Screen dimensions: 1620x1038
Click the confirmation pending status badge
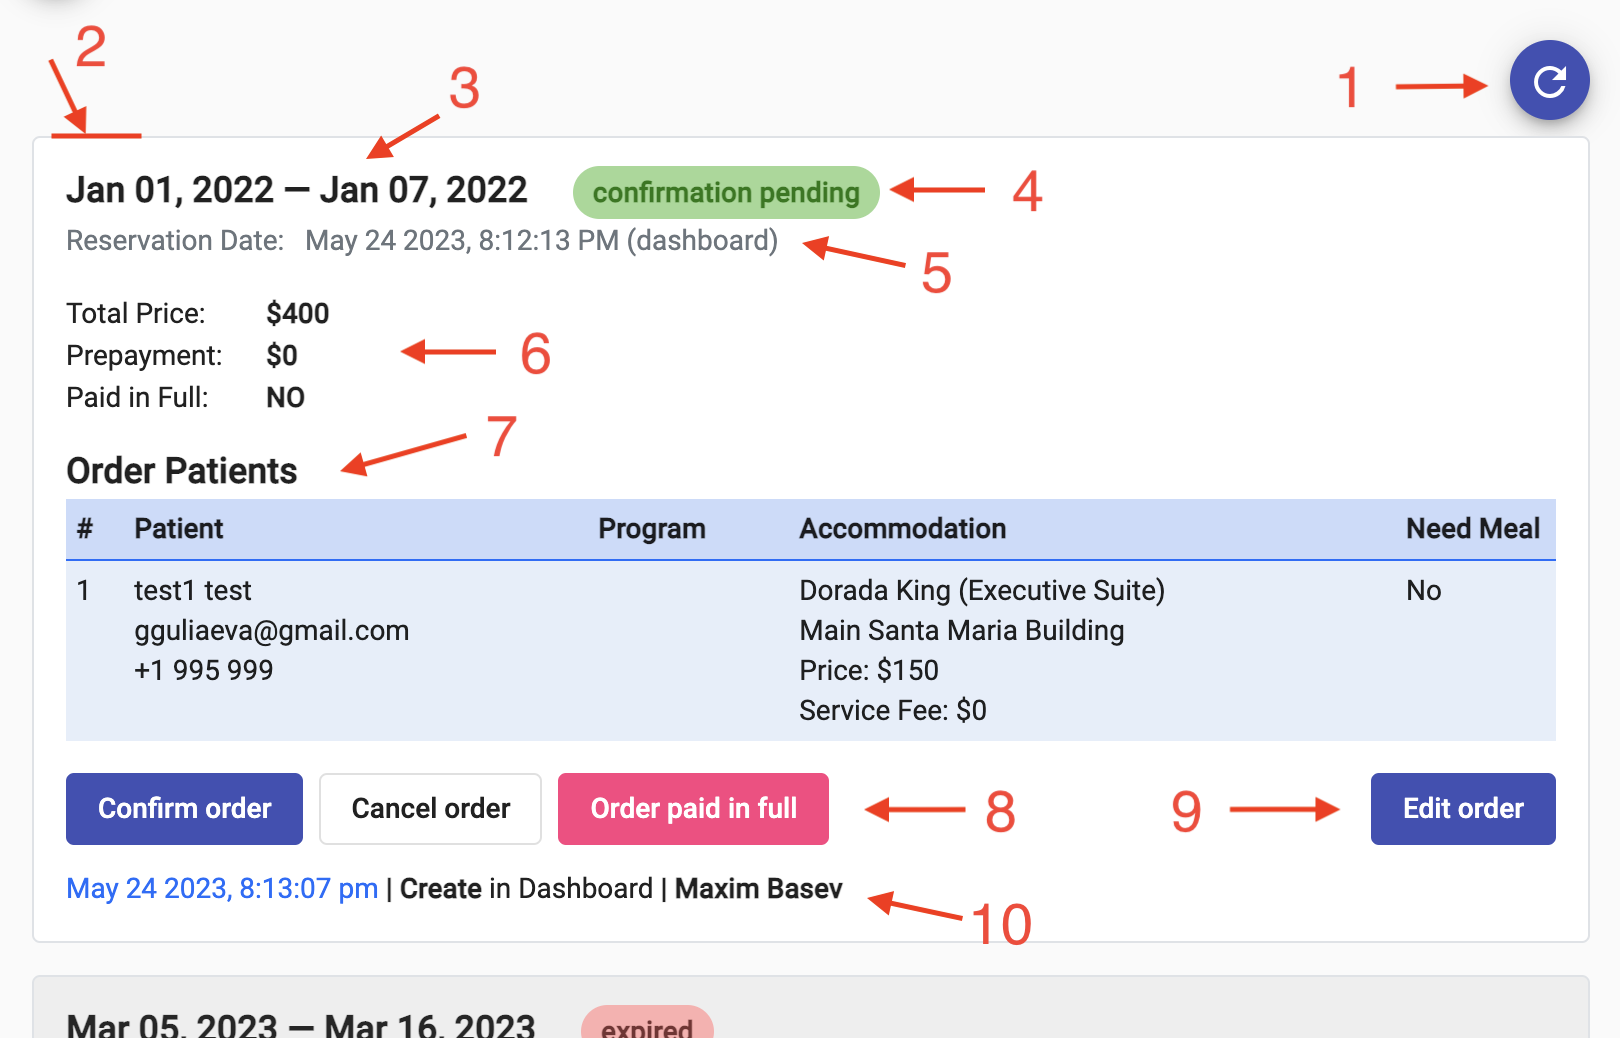[726, 192]
